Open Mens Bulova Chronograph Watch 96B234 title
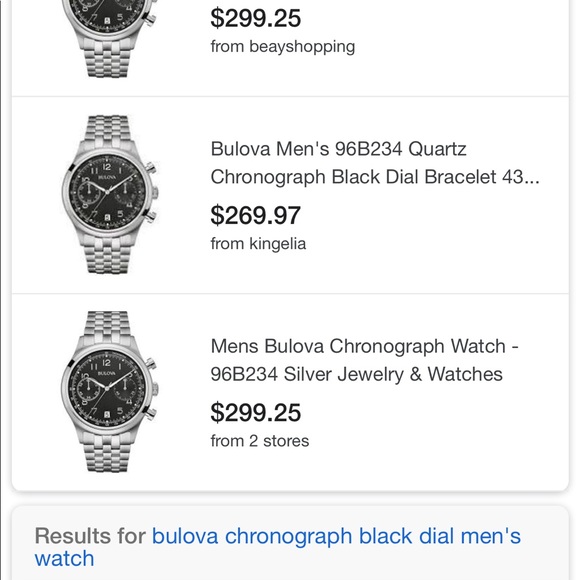 [x=364, y=360]
